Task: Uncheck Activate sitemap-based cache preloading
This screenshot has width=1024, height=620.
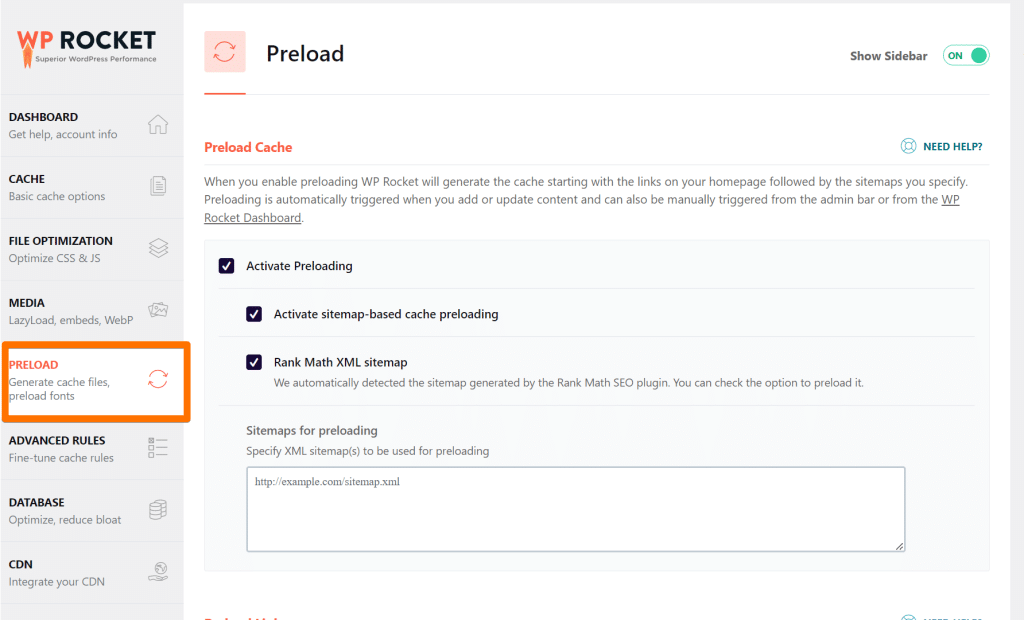Action: tap(254, 314)
